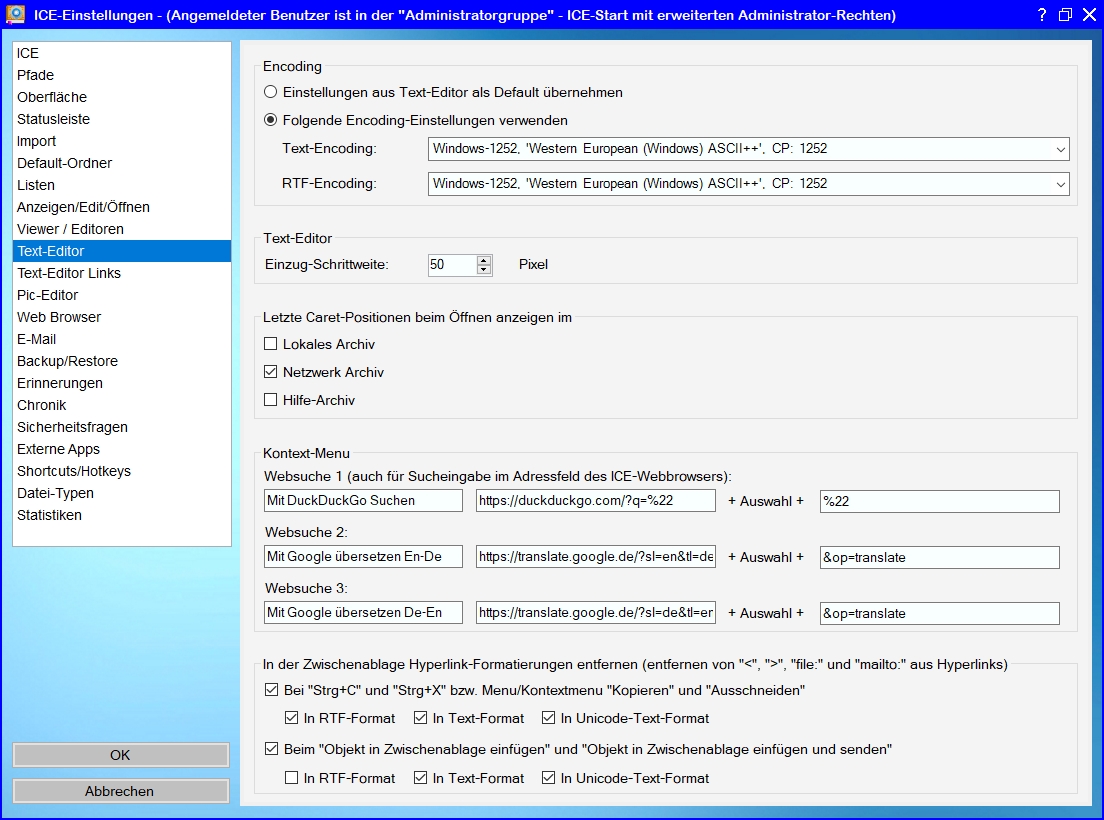Increase Einzug-Schrittweite with the up arrow
The width and height of the screenshot is (1104, 820).
[x=484, y=260]
